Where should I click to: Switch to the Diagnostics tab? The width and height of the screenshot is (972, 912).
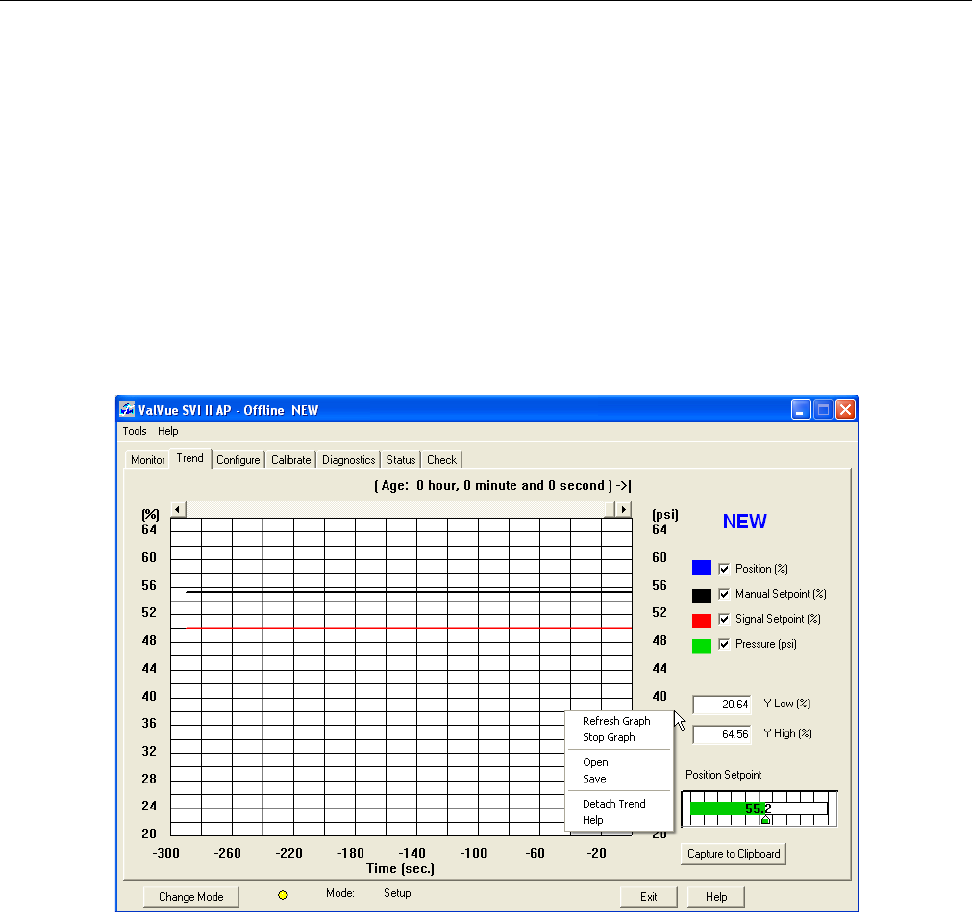pyautogui.click(x=348, y=460)
